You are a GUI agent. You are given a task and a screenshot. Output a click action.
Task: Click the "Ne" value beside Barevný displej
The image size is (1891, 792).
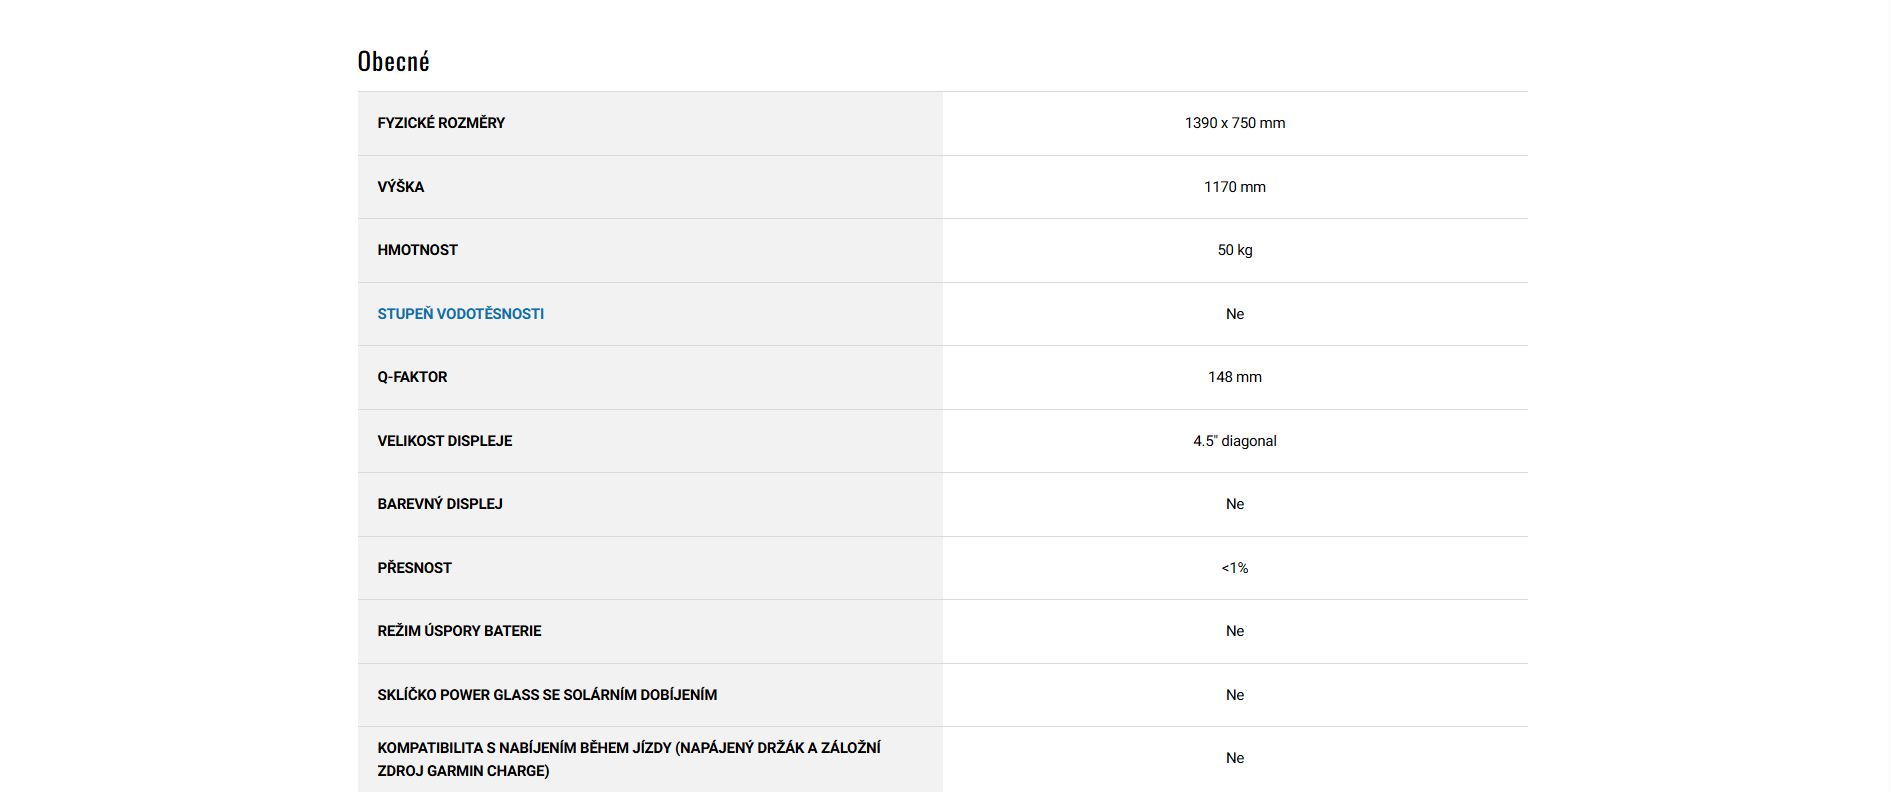pos(1234,504)
